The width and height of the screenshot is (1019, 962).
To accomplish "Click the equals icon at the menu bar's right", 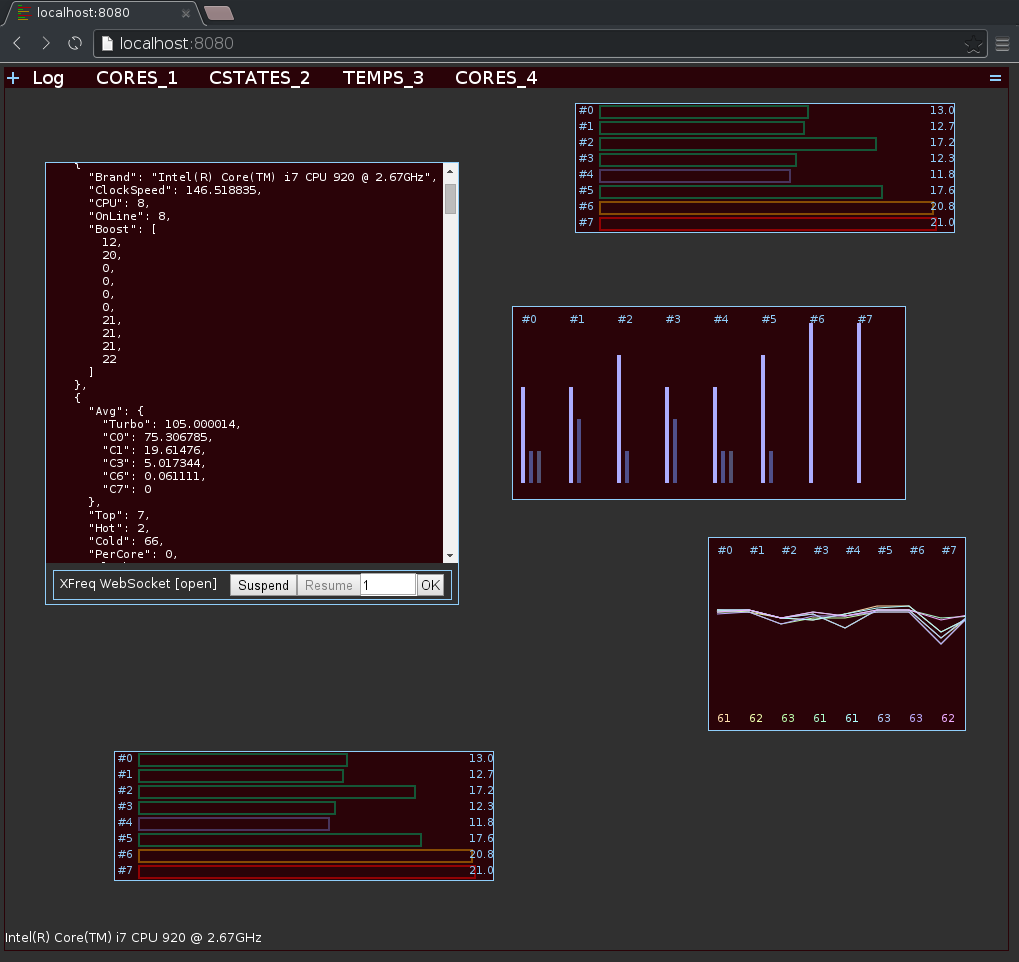I will click(995, 78).
